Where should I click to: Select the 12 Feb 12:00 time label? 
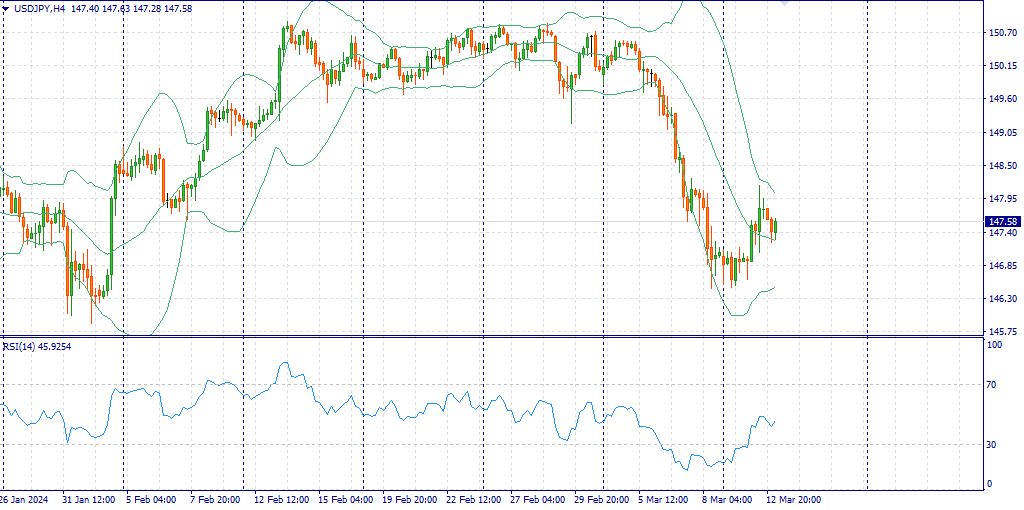[x=281, y=499]
